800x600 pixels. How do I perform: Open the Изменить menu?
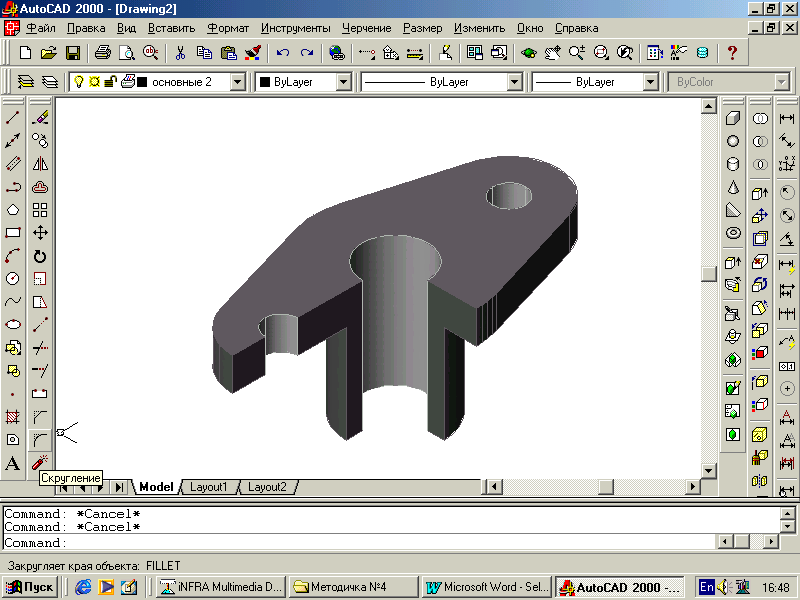(x=480, y=29)
